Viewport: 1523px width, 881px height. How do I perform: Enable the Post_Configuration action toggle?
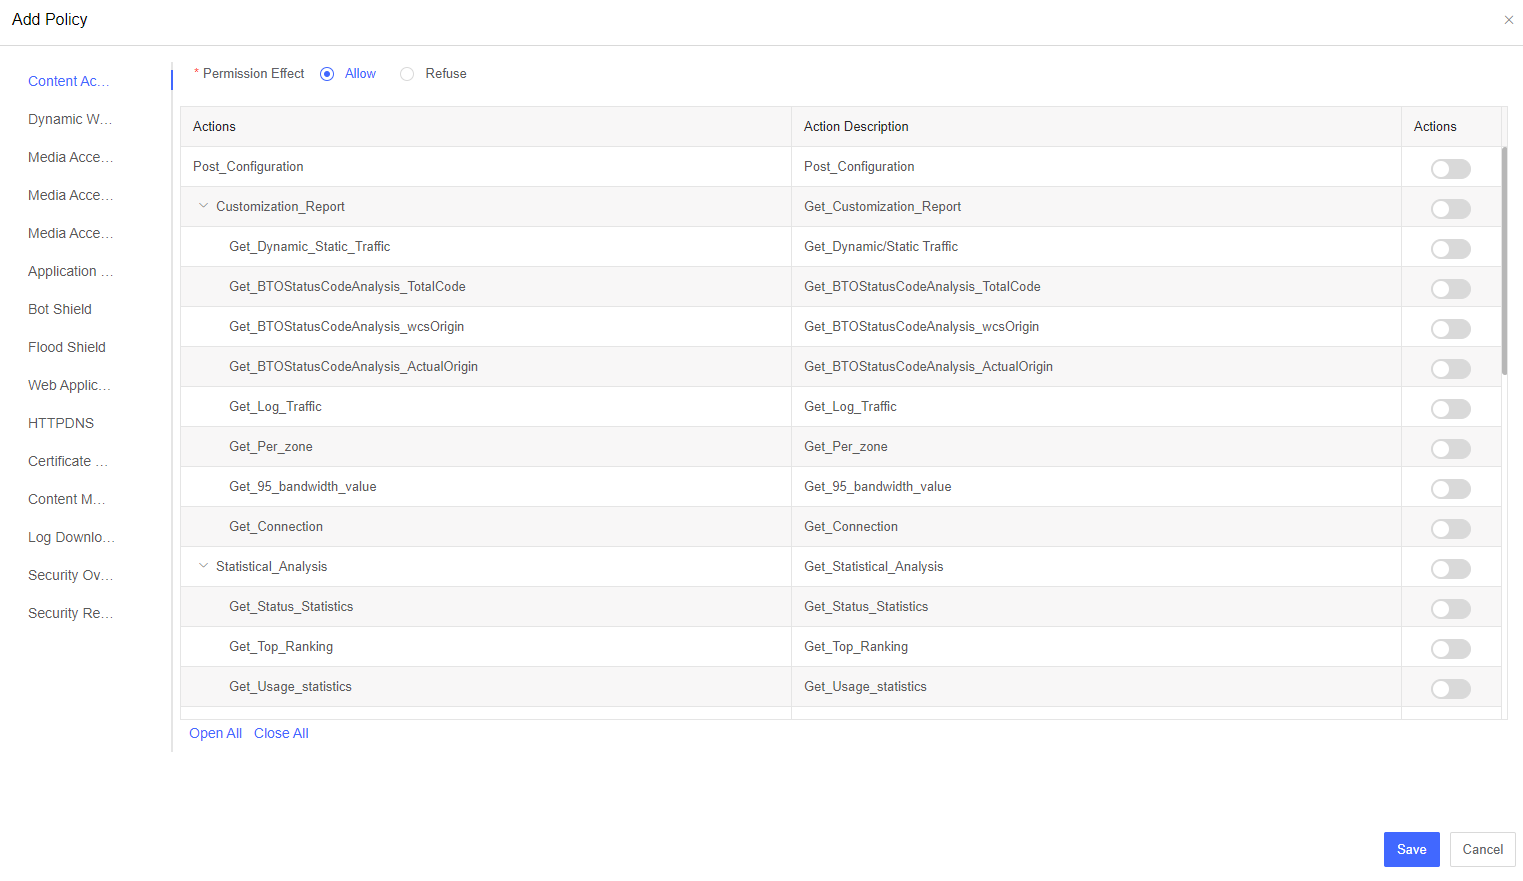(x=1450, y=169)
